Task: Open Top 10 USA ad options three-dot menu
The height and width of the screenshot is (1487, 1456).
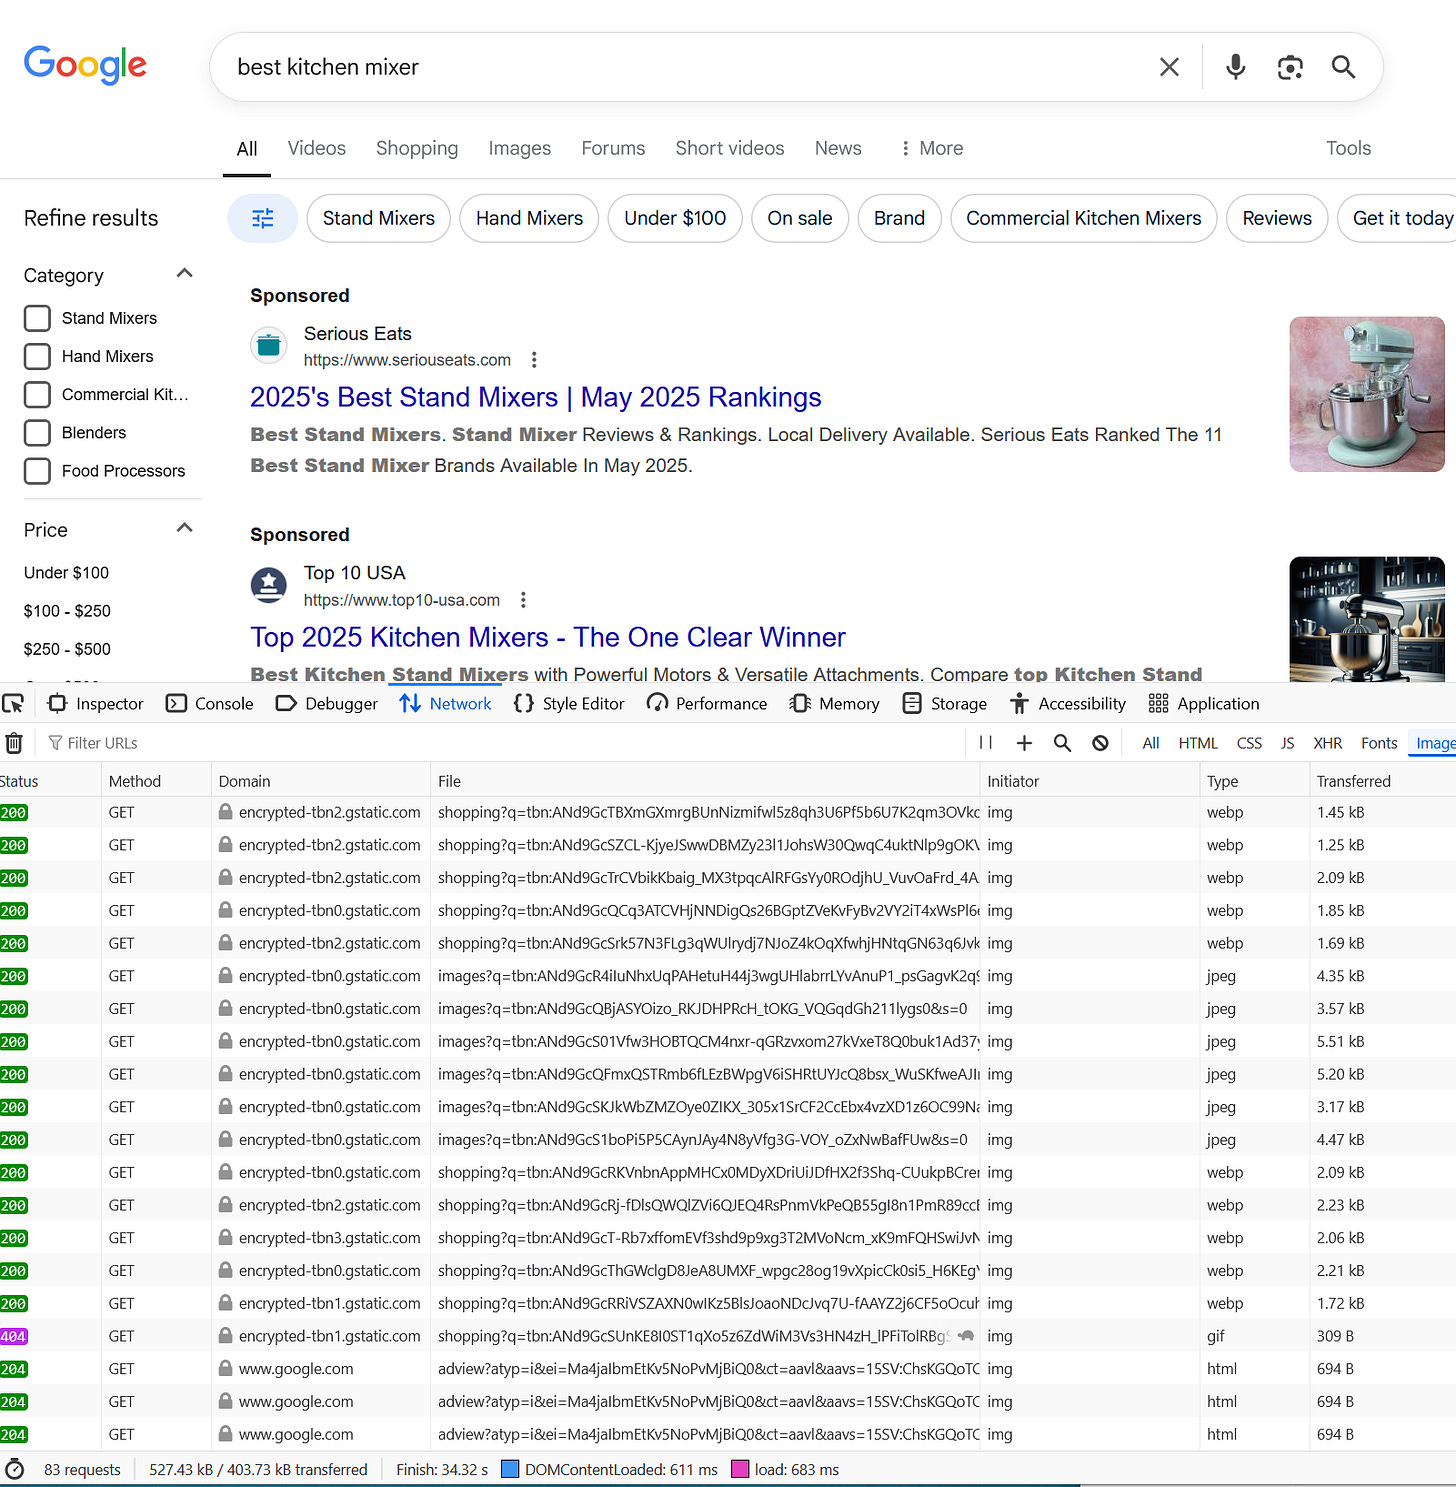Action: (523, 600)
